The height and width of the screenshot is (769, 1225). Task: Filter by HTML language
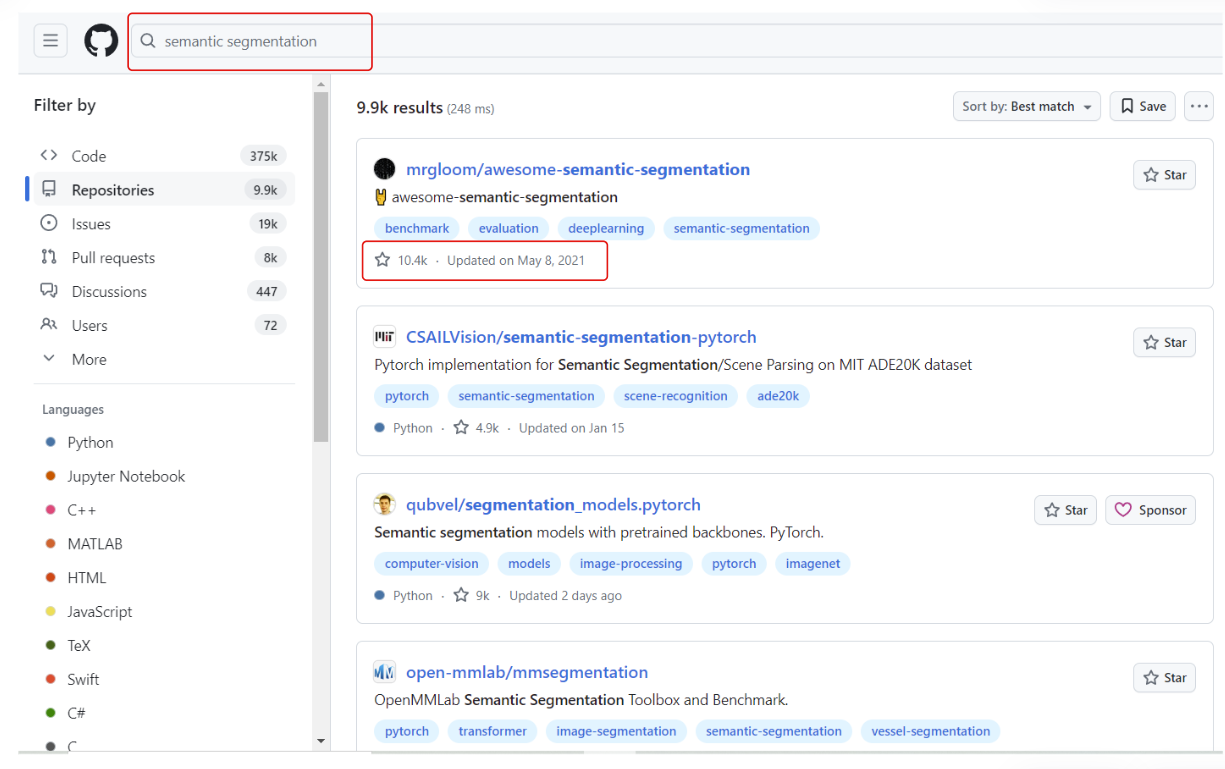76,578
